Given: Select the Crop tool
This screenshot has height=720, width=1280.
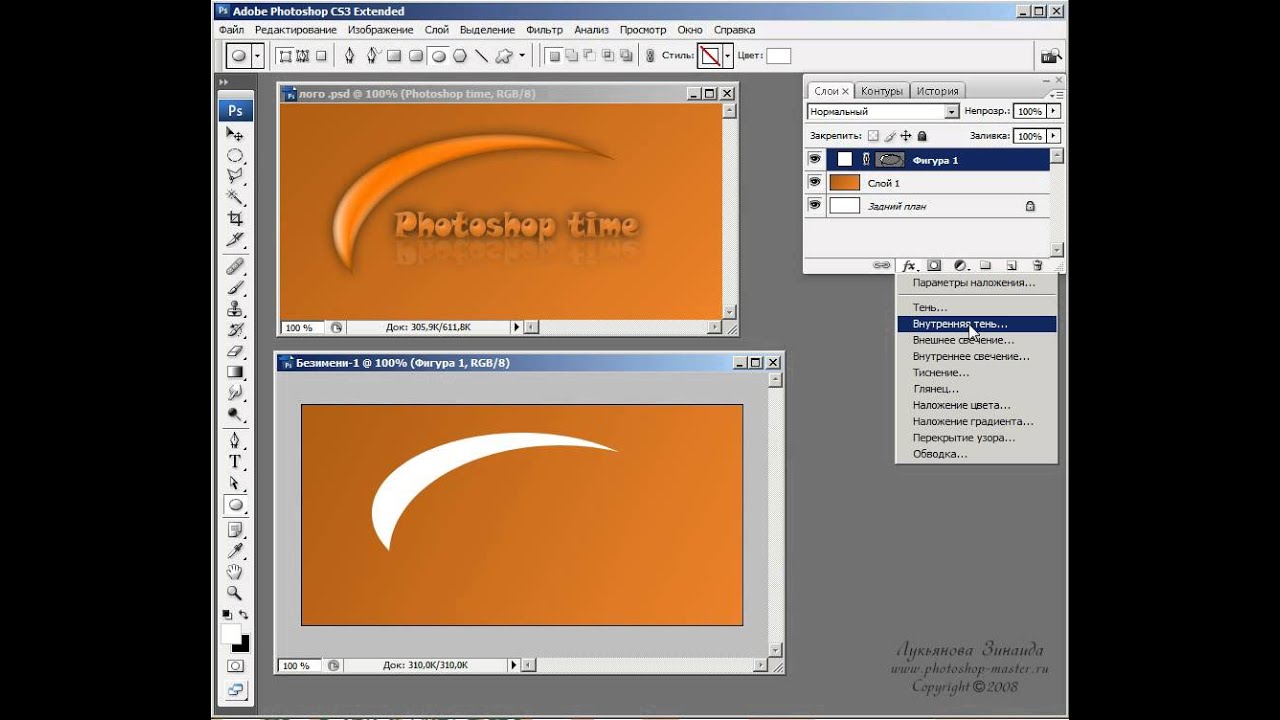Looking at the screenshot, I should 235,218.
